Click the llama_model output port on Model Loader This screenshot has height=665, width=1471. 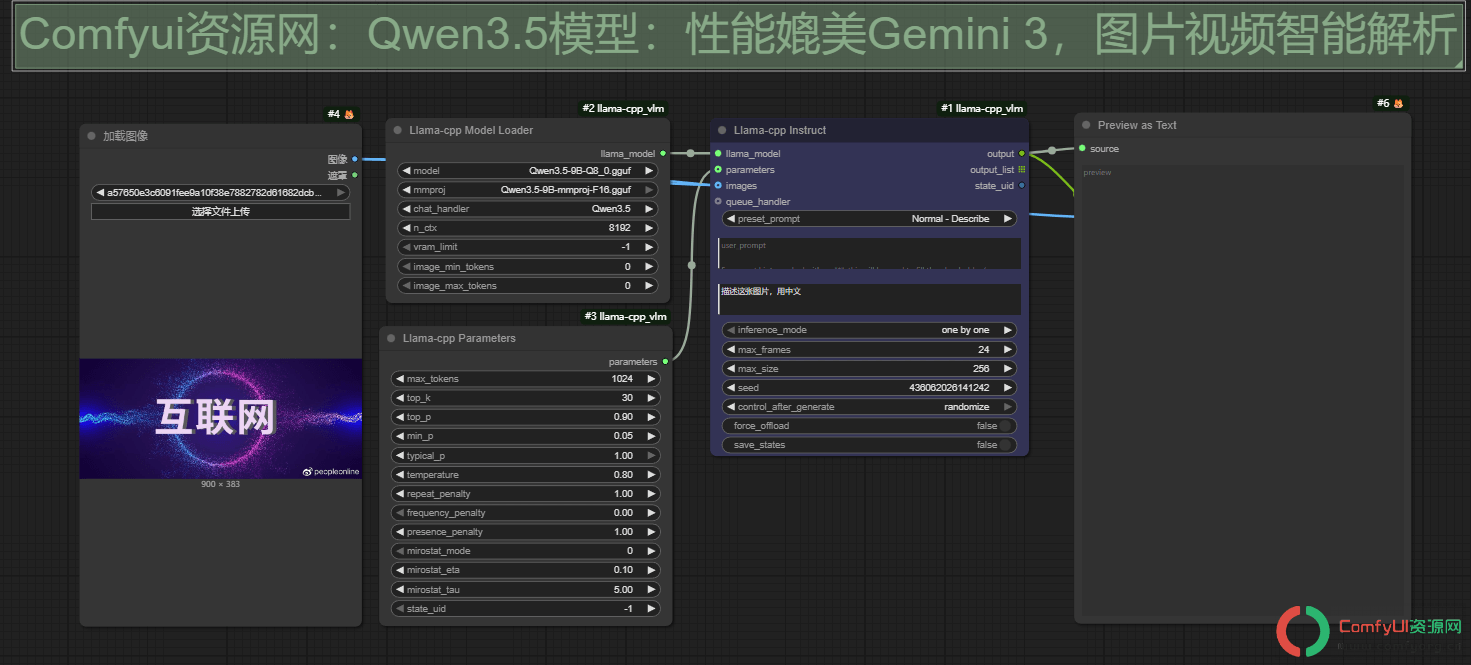663,154
